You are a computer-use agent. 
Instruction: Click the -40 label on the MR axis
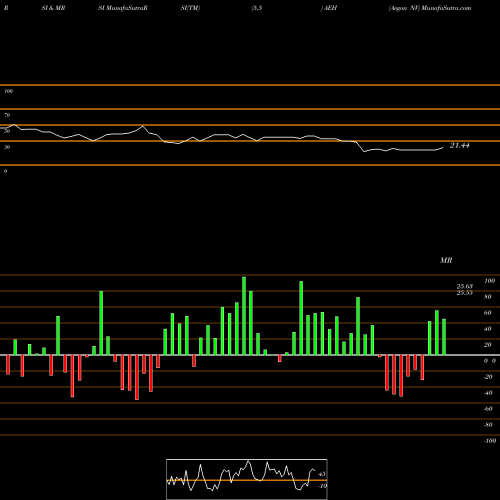tap(488, 393)
